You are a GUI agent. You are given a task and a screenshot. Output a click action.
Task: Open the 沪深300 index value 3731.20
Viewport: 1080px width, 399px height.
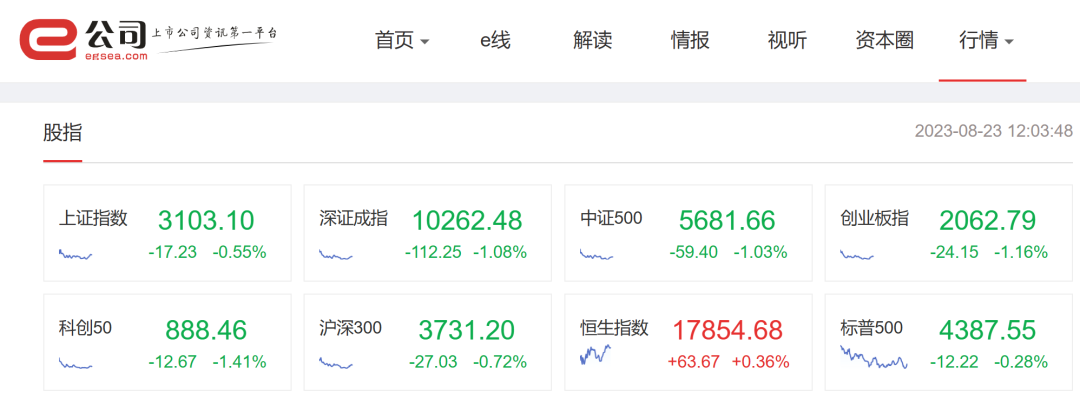coord(466,331)
